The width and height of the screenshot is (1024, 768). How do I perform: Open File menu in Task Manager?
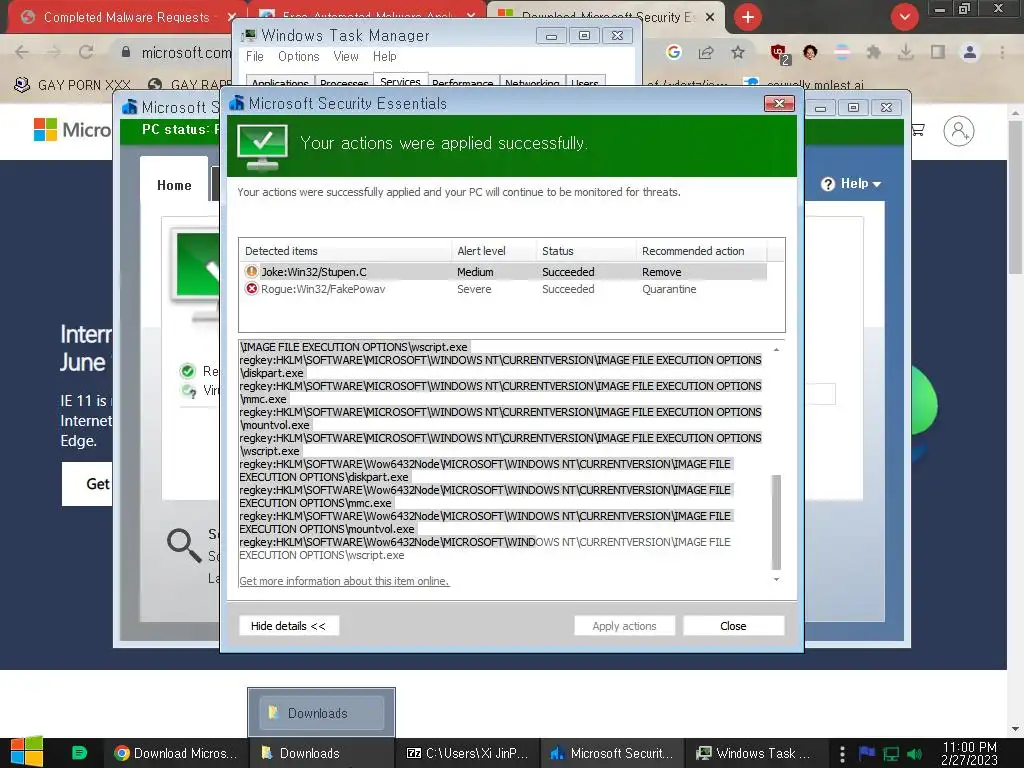click(255, 57)
